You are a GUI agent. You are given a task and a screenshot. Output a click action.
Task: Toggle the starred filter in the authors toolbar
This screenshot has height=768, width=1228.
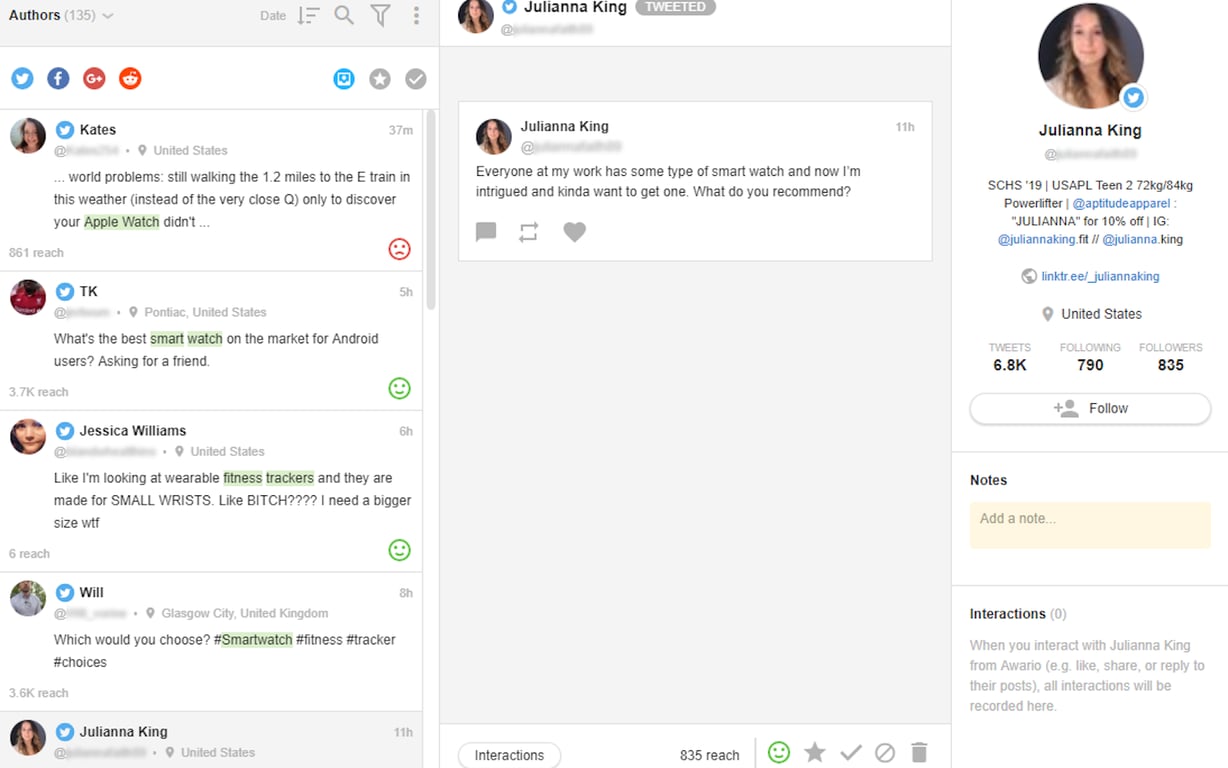pos(380,78)
